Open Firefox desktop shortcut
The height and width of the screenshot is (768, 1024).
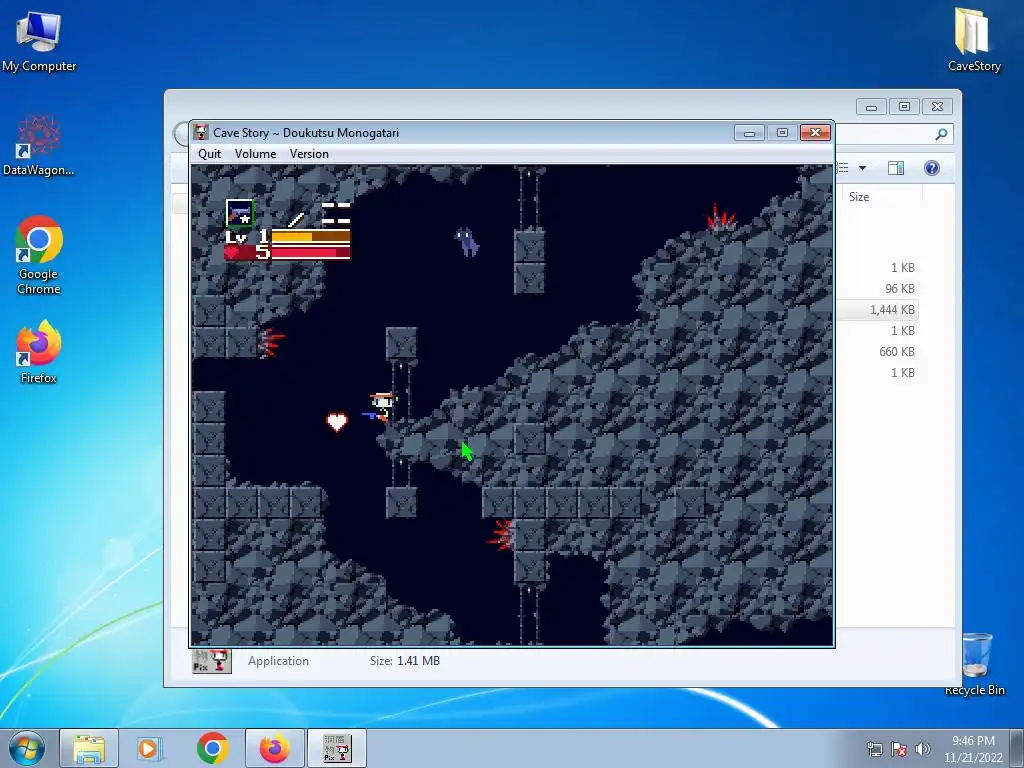[39, 352]
